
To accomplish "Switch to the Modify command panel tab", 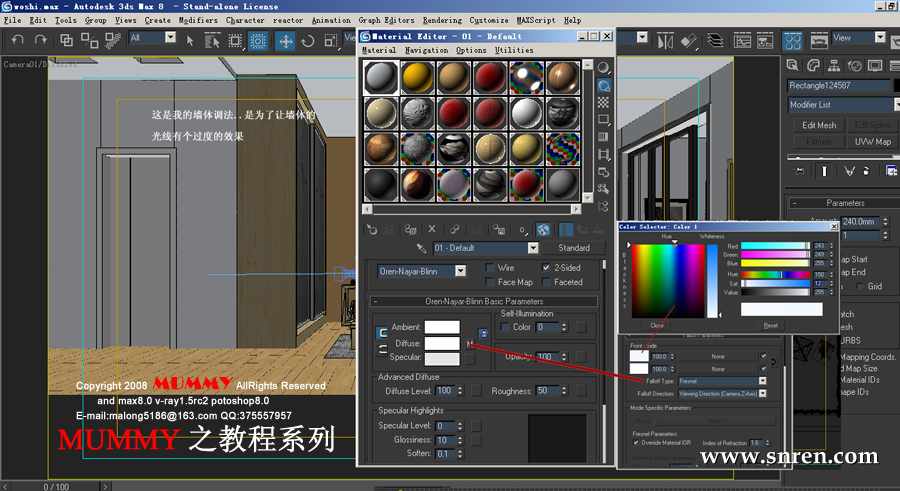I will 813,65.
